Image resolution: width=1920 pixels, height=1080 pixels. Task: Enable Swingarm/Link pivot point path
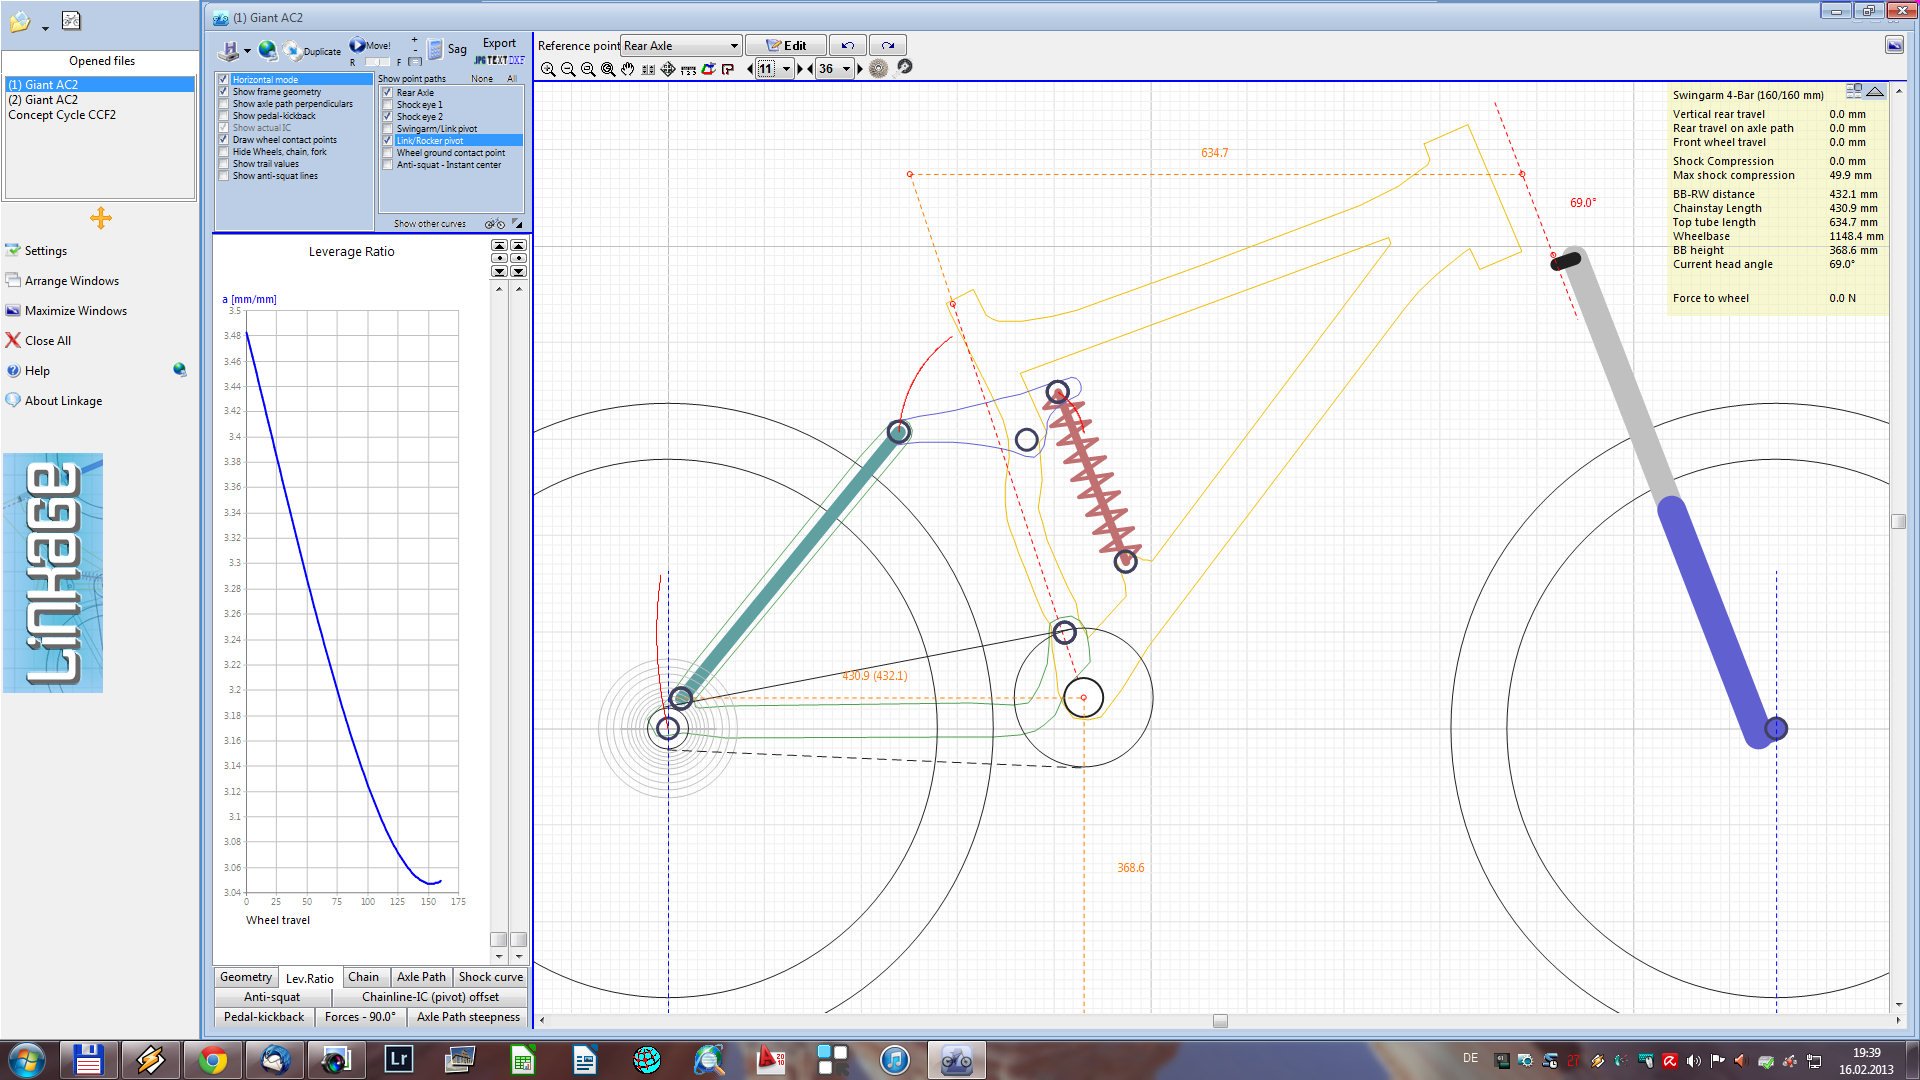coord(388,128)
